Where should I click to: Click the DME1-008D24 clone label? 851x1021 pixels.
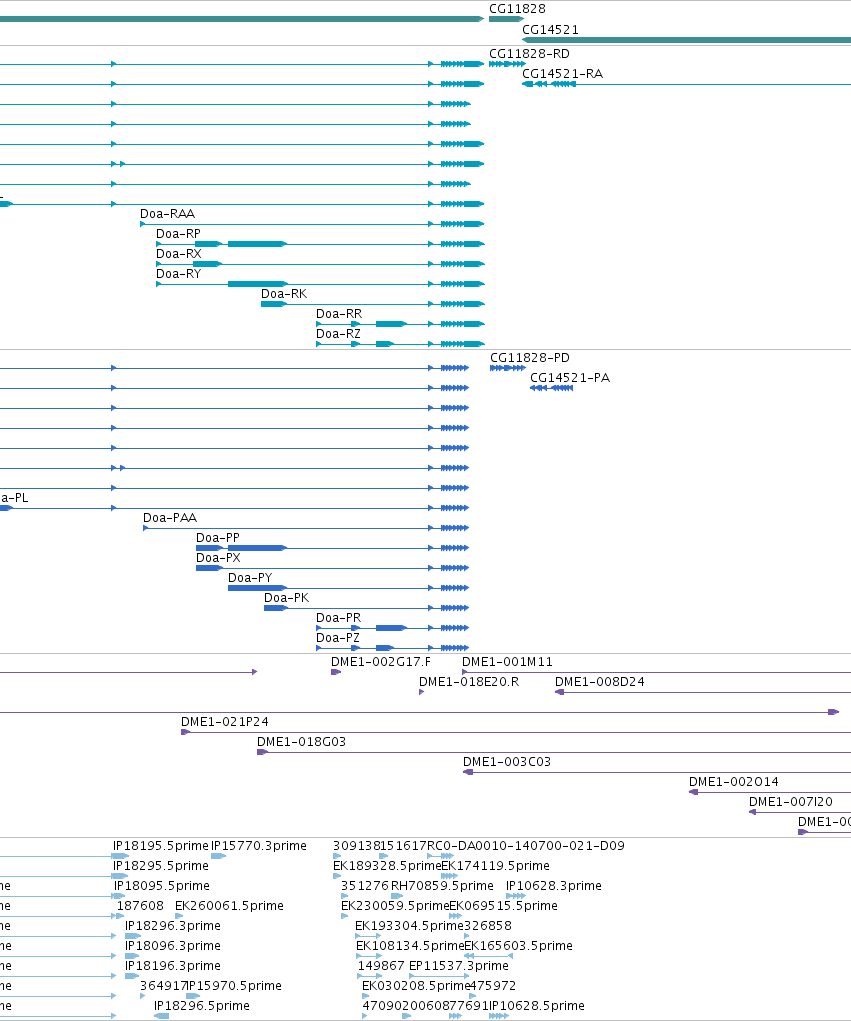click(x=600, y=682)
